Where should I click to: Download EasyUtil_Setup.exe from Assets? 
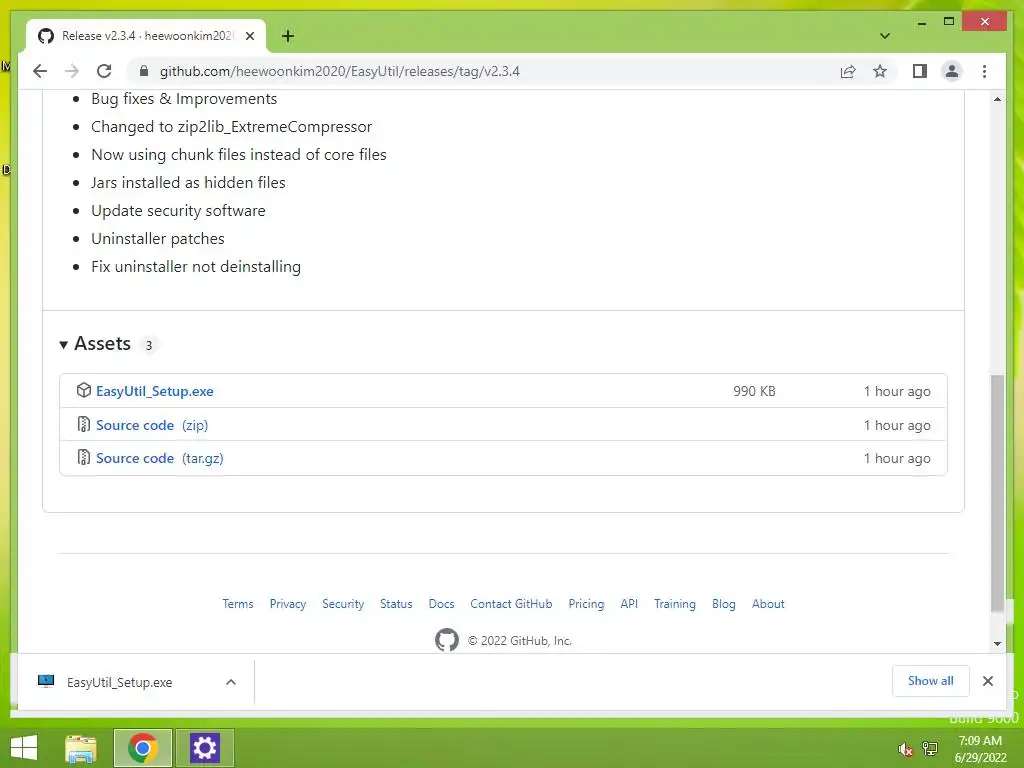tap(155, 391)
